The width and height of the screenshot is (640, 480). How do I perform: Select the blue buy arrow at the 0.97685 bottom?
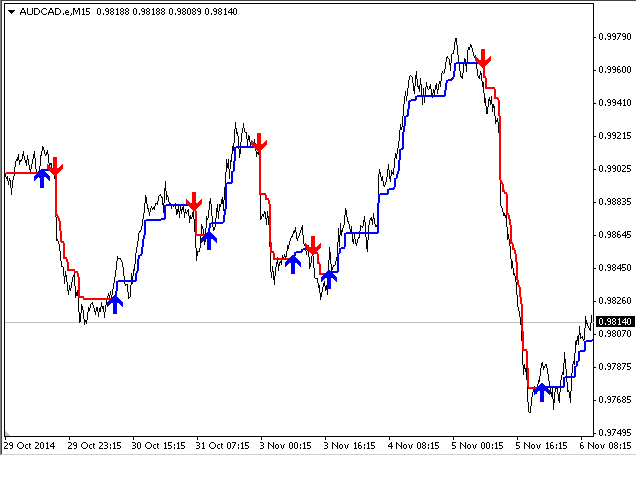[x=542, y=392]
